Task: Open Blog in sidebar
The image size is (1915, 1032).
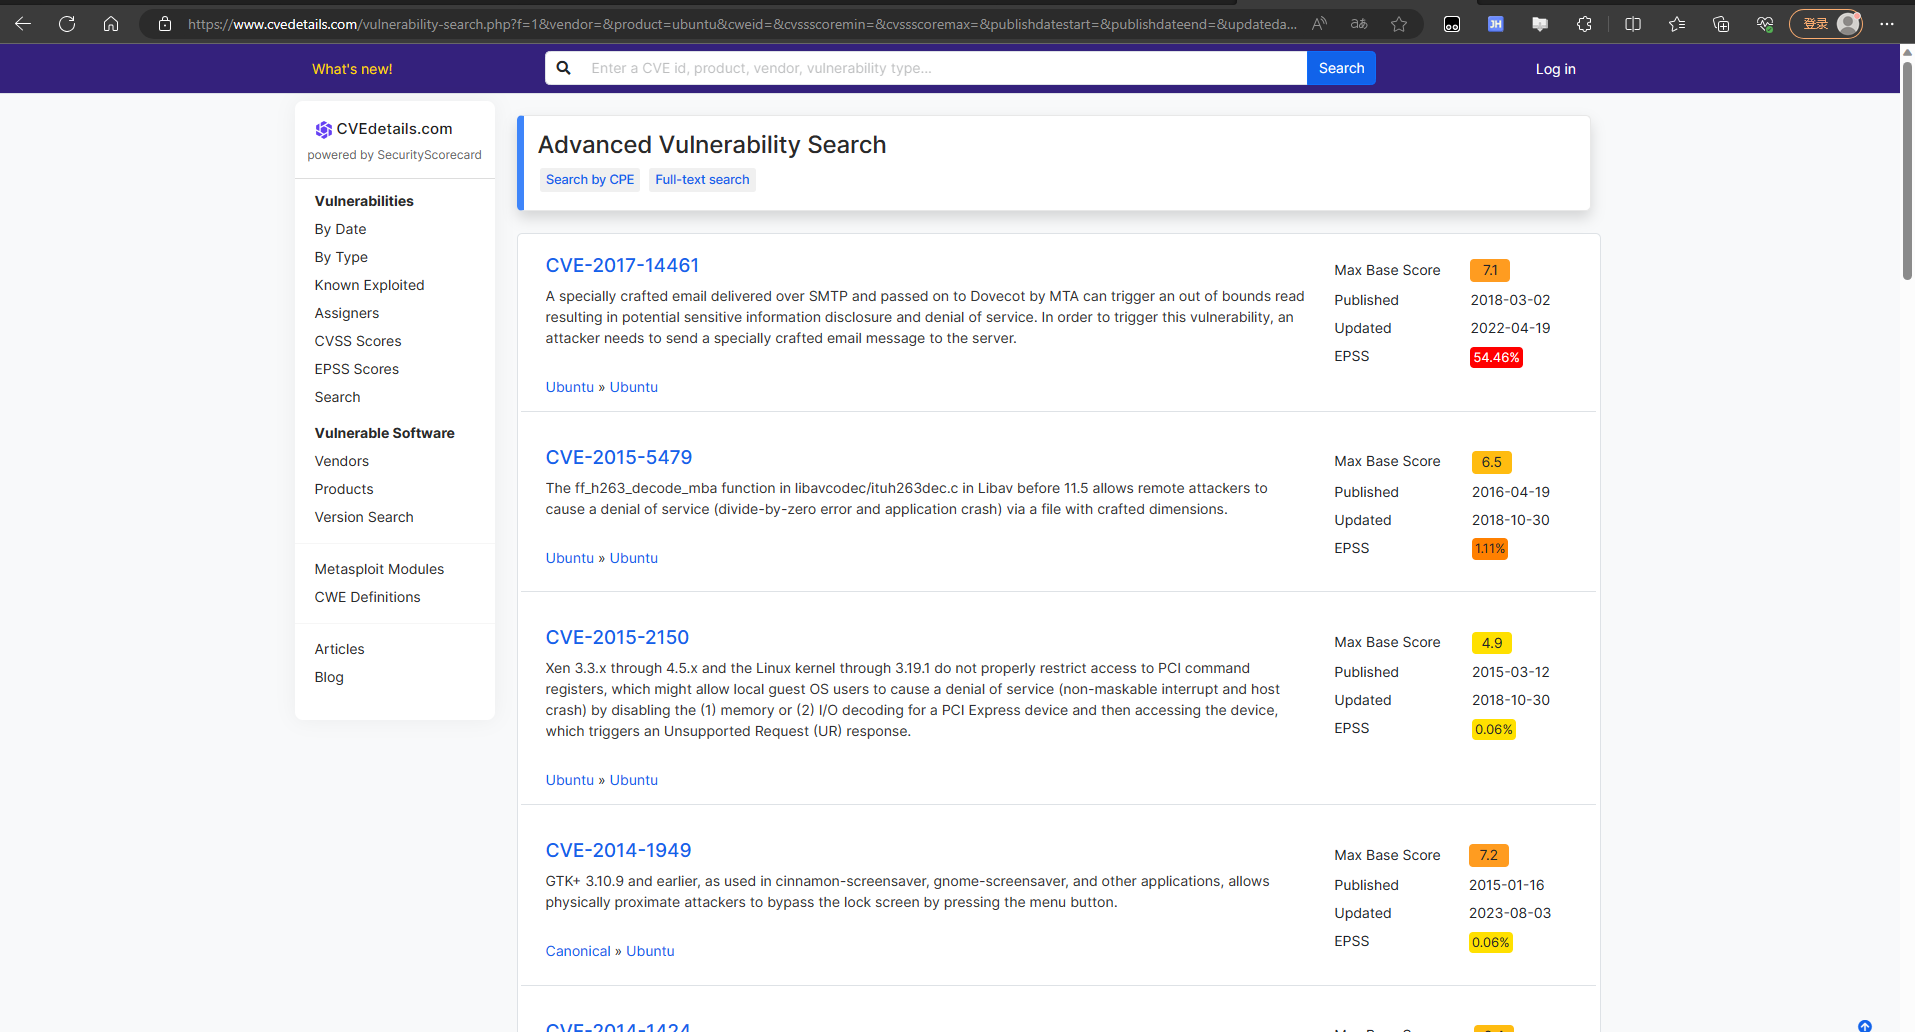Action: coord(328,677)
